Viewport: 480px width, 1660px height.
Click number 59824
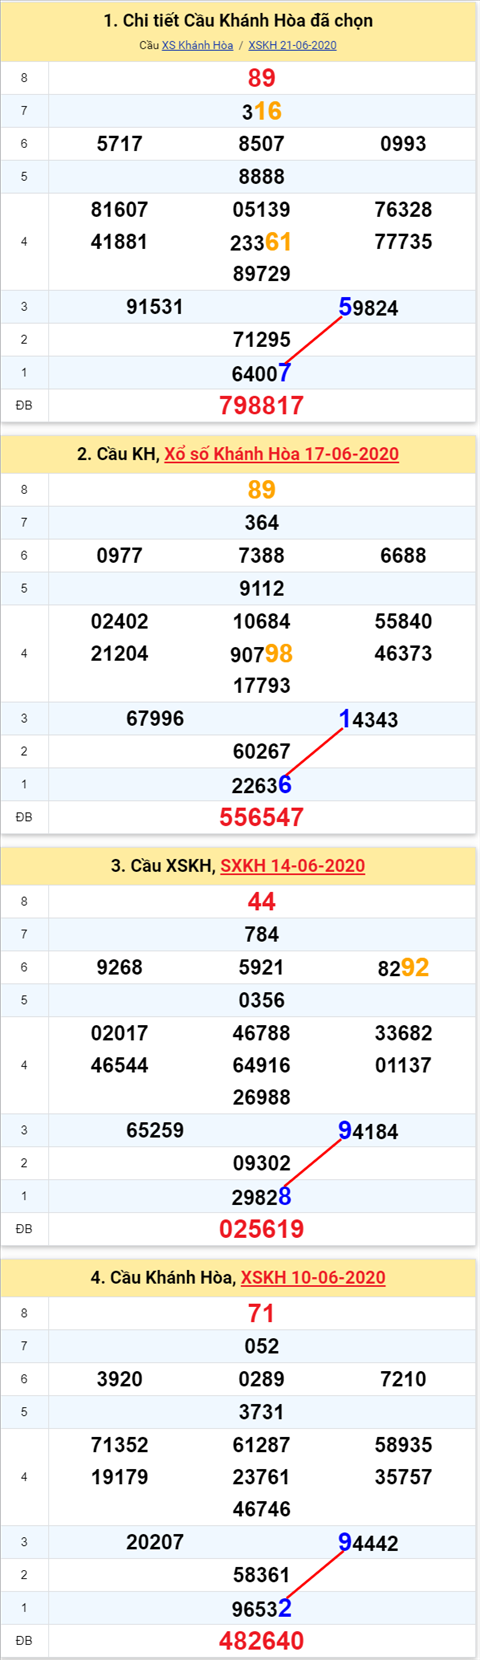point(368,308)
